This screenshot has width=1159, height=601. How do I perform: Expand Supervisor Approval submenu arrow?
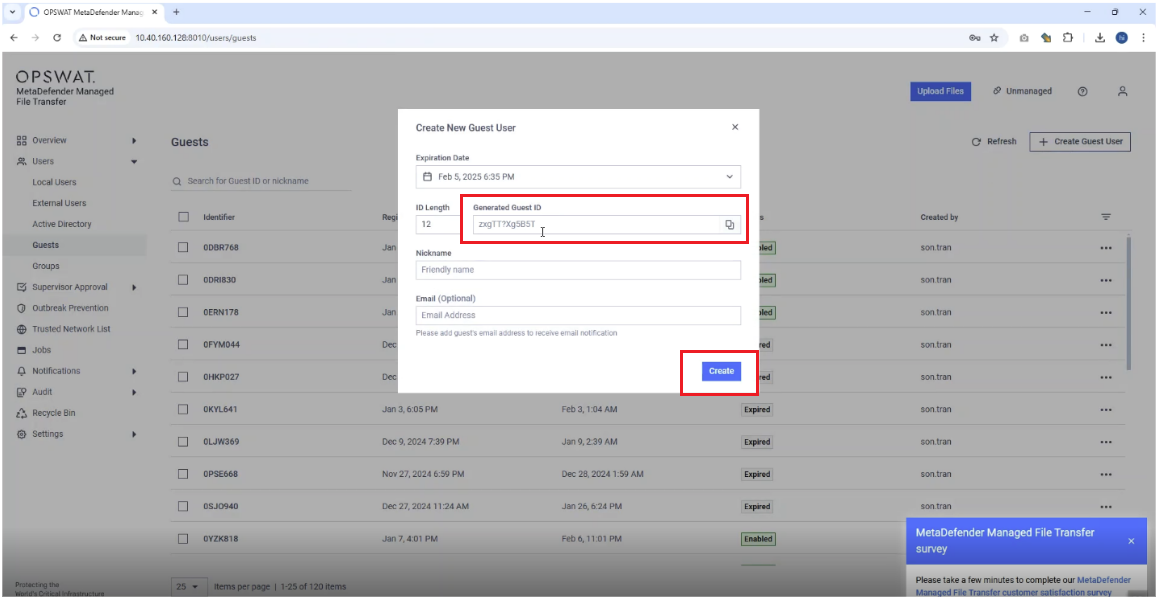coord(134,287)
